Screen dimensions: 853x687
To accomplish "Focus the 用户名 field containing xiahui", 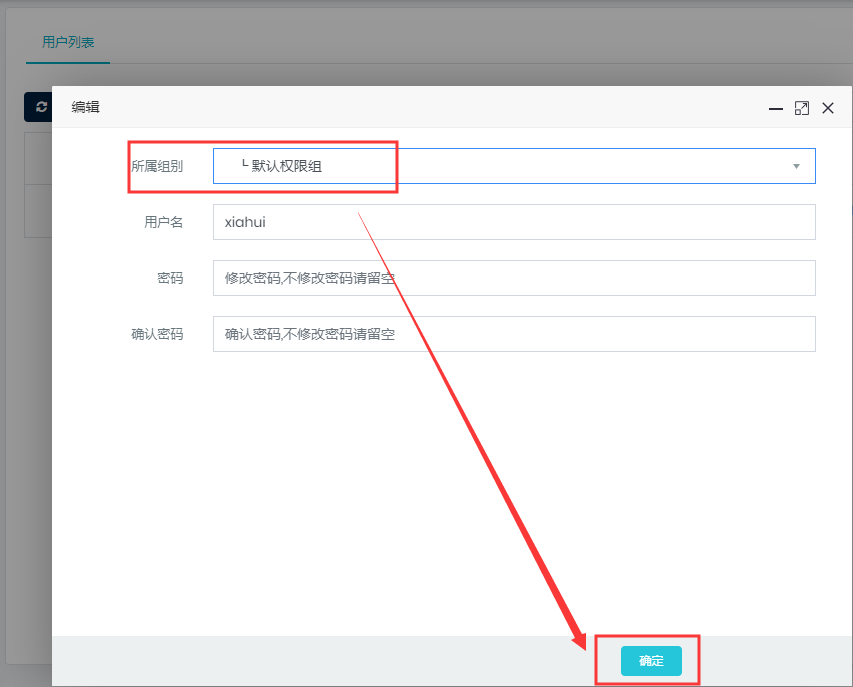I will pos(514,222).
